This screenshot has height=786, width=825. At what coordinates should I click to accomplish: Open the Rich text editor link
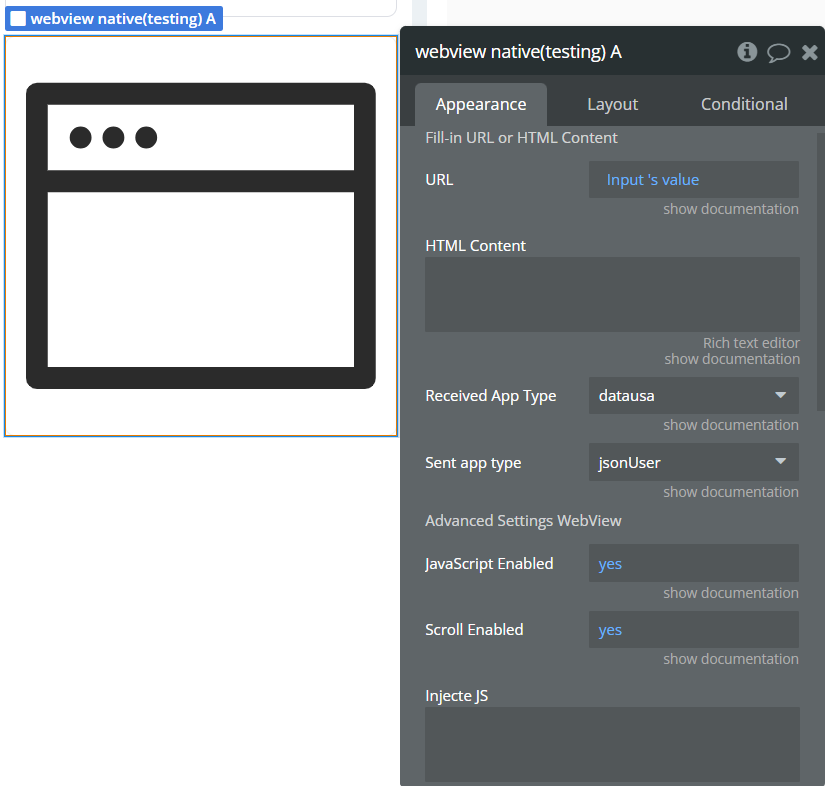point(750,343)
